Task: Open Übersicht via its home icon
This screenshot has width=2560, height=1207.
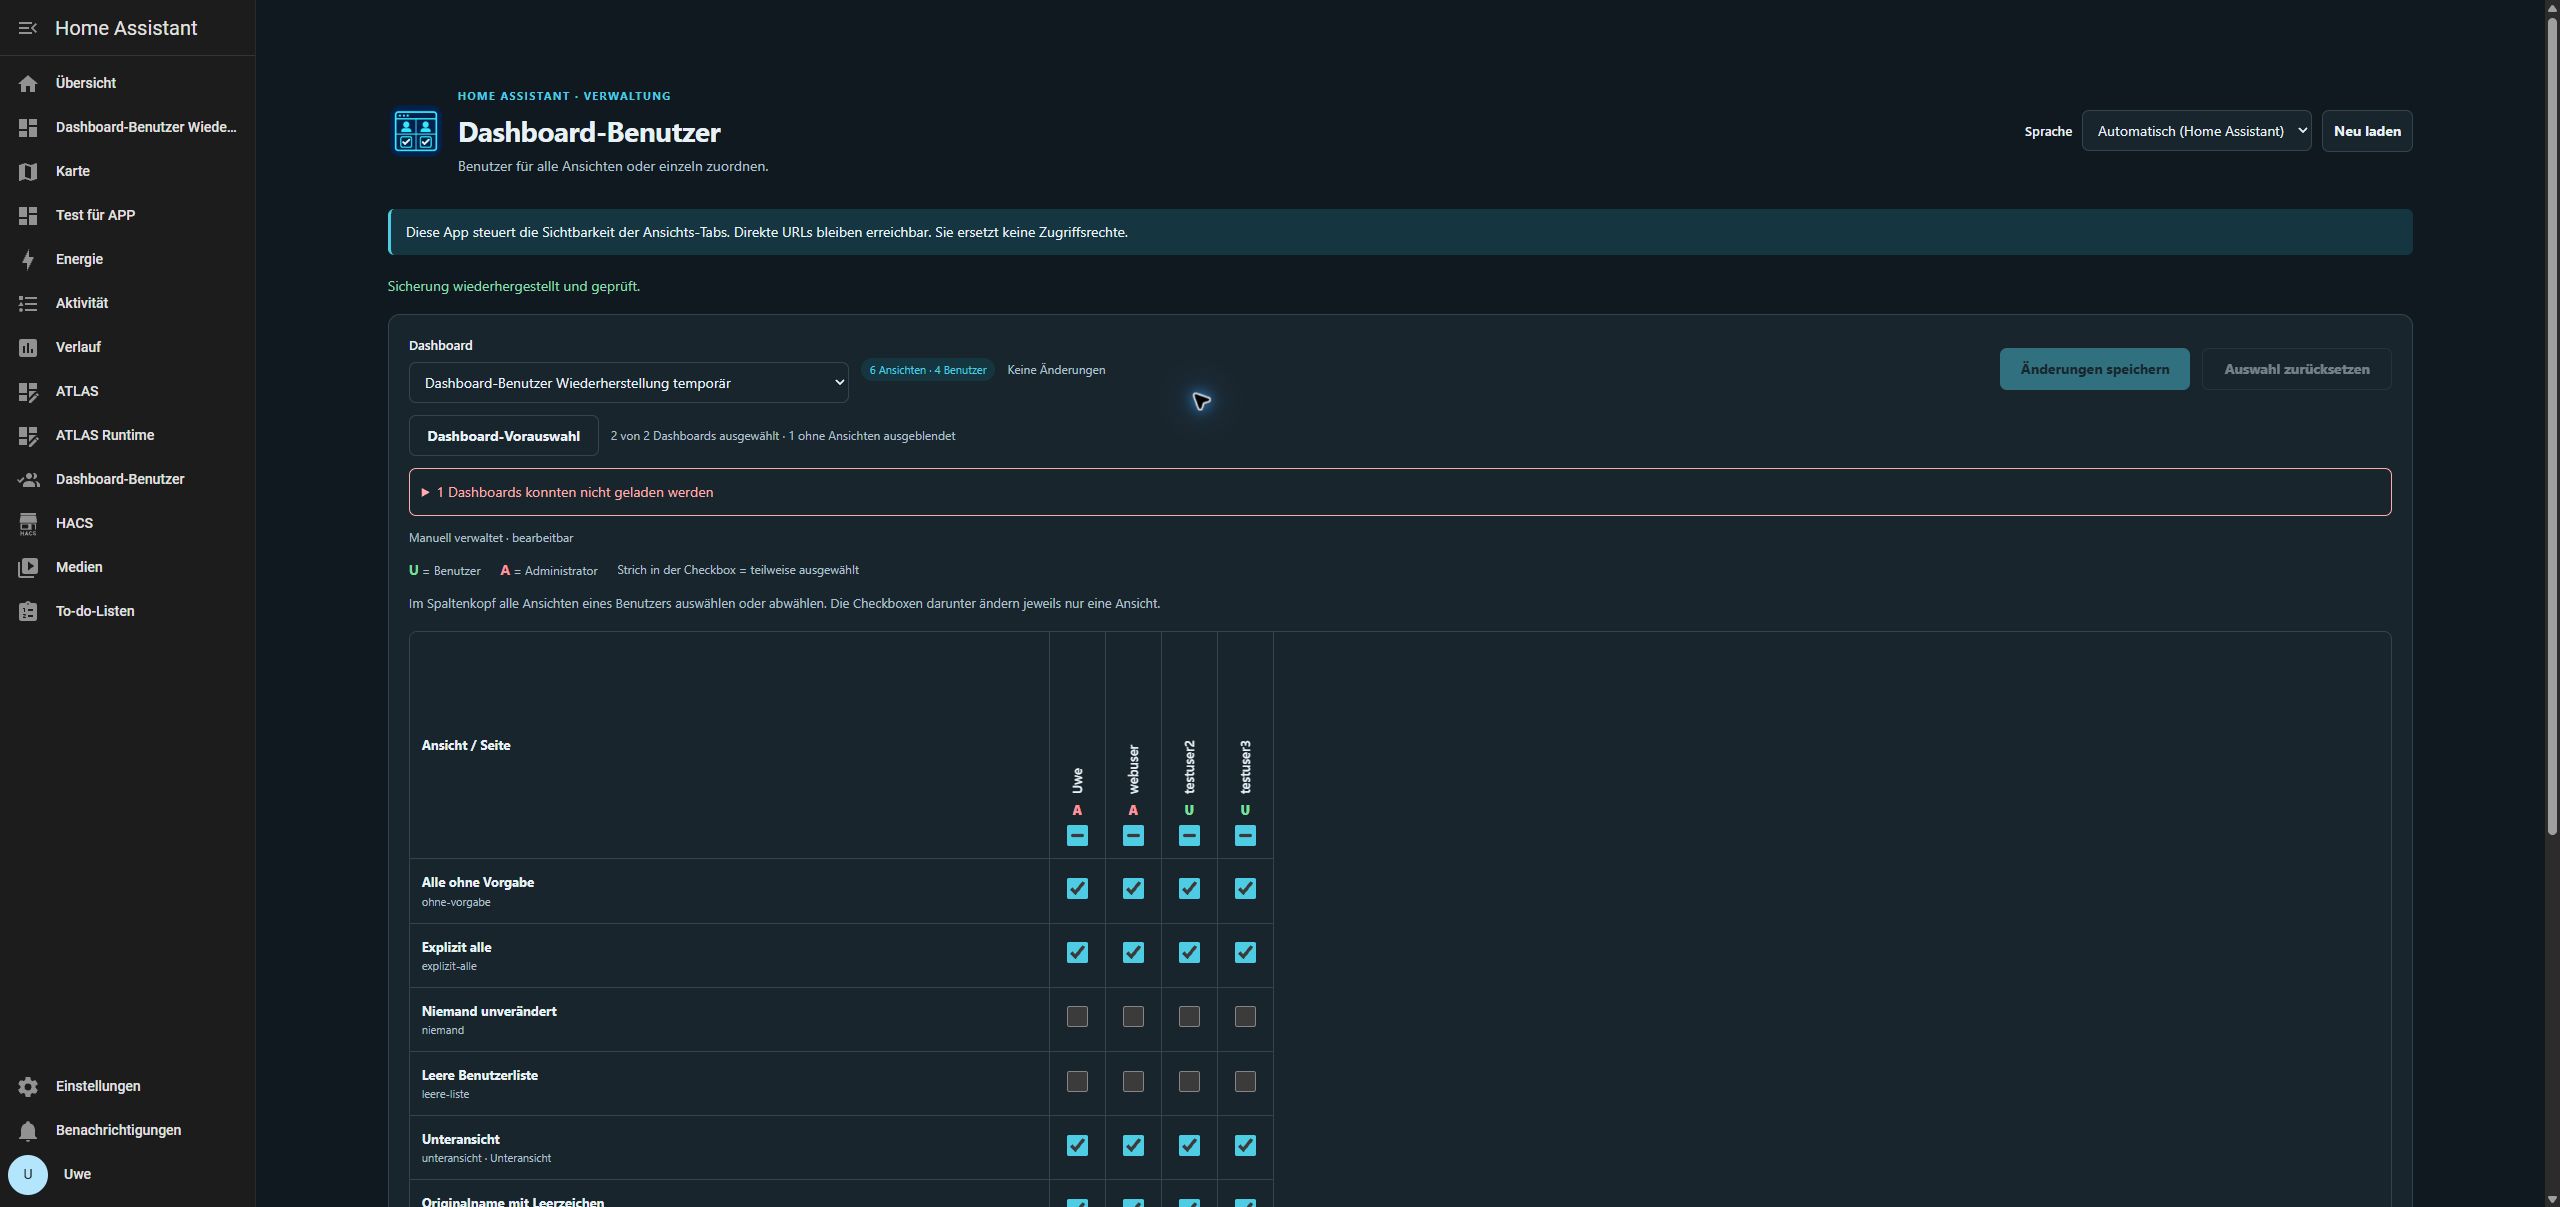Action: point(28,83)
